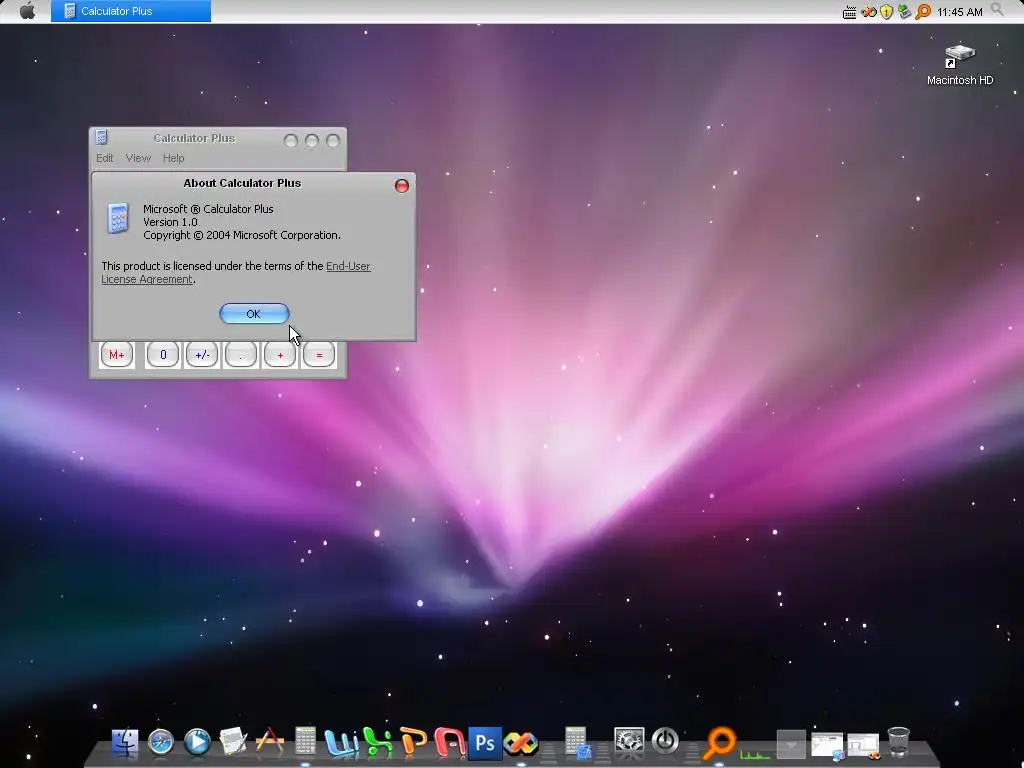Open View menu in Calculator Plus window

tap(138, 158)
